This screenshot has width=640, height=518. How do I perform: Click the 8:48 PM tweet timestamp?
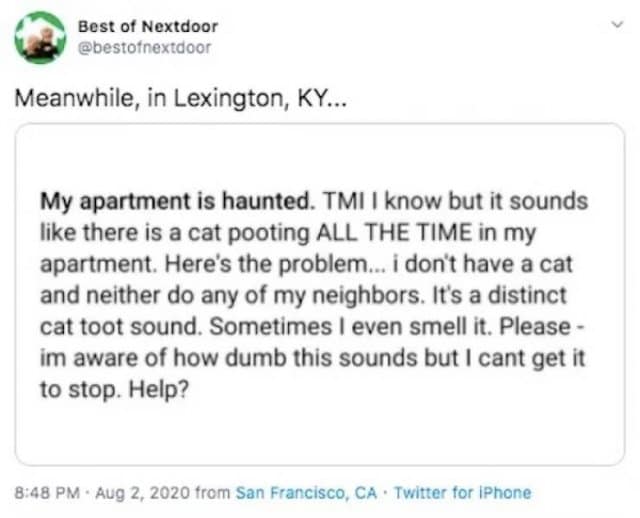point(42,493)
